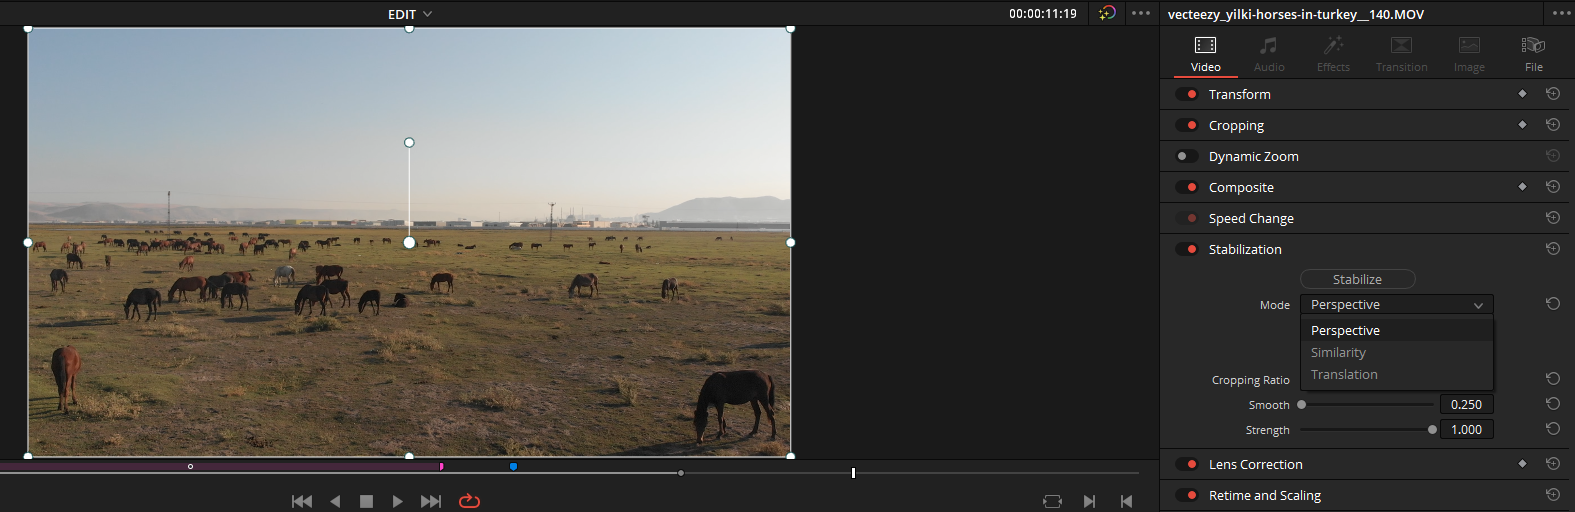Screen dimensions: 1575x512
Task: Disable the Cropping section toggle
Action: tap(1187, 125)
